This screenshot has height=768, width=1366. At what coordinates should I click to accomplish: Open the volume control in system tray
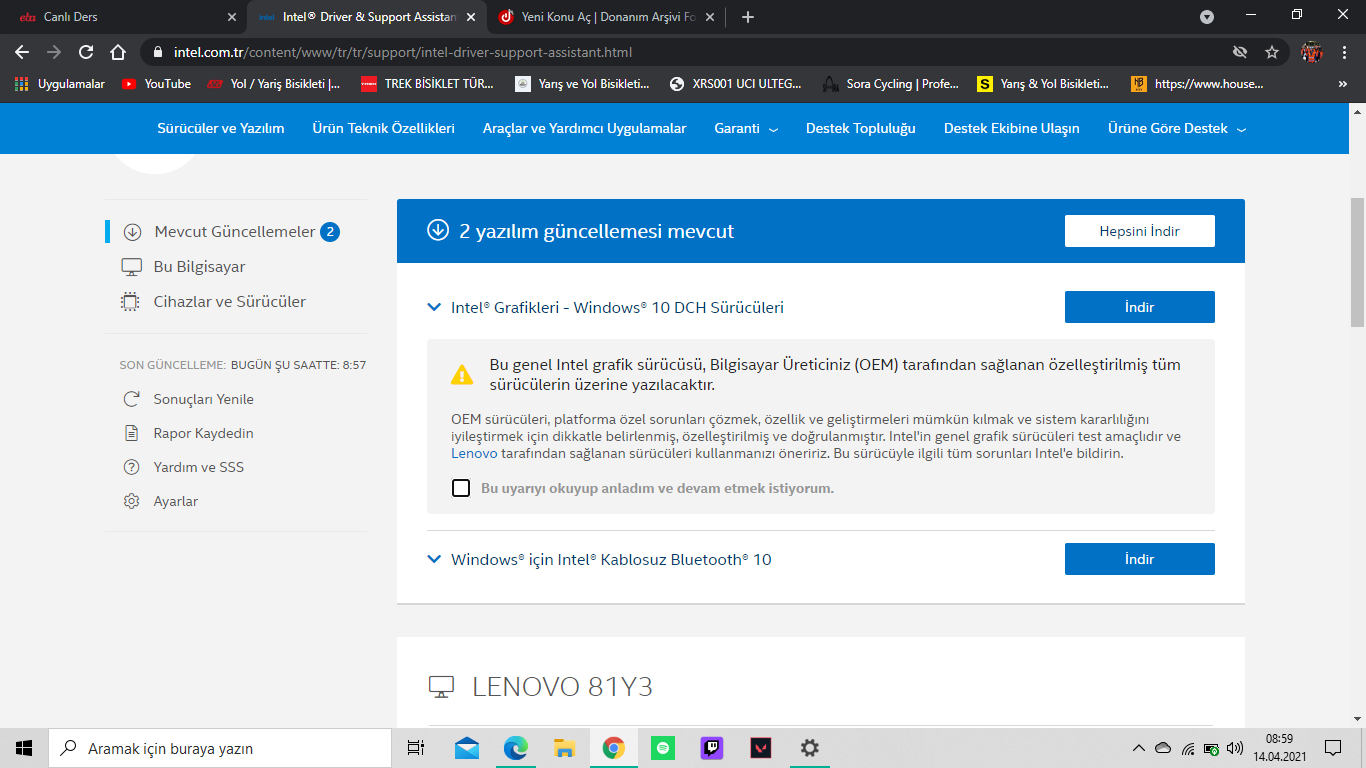click(1235, 748)
